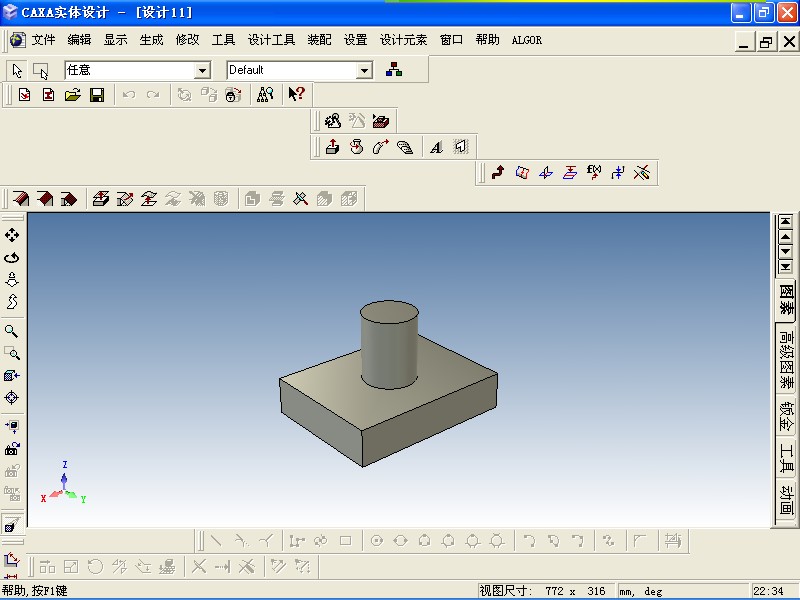Select the arrow selection tool
The width and height of the screenshot is (800, 600).
pos(17,70)
